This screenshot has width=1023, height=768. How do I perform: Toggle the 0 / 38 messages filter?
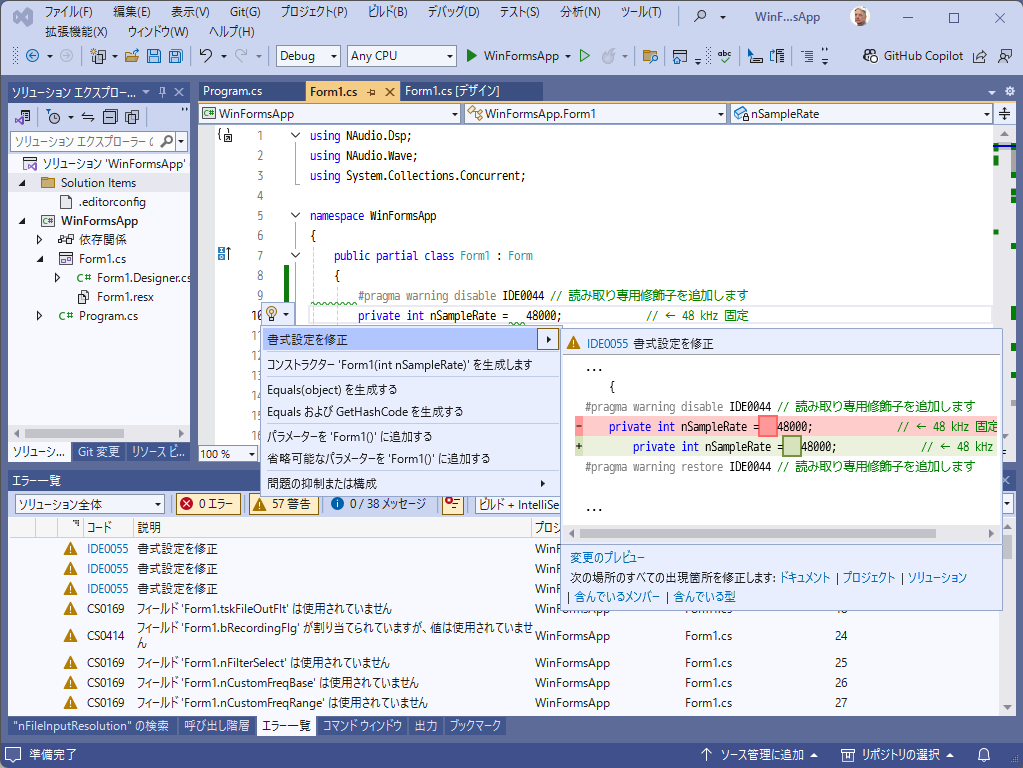pyautogui.click(x=380, y=504)
